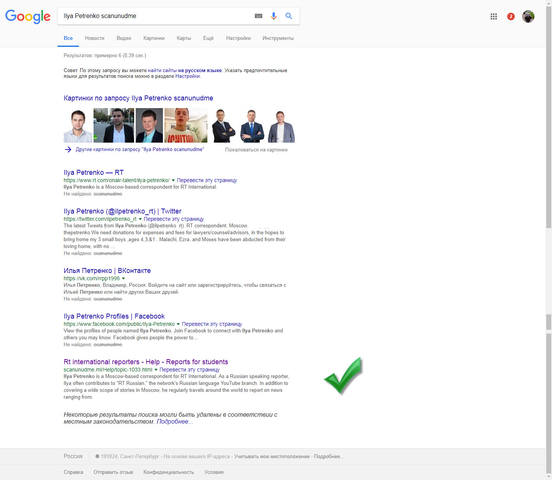The image size is (552, 480).
Task: Expand the dropdown arrow next to the scanunudme URL
Action: pyautogui.click(x=156, y=370)
